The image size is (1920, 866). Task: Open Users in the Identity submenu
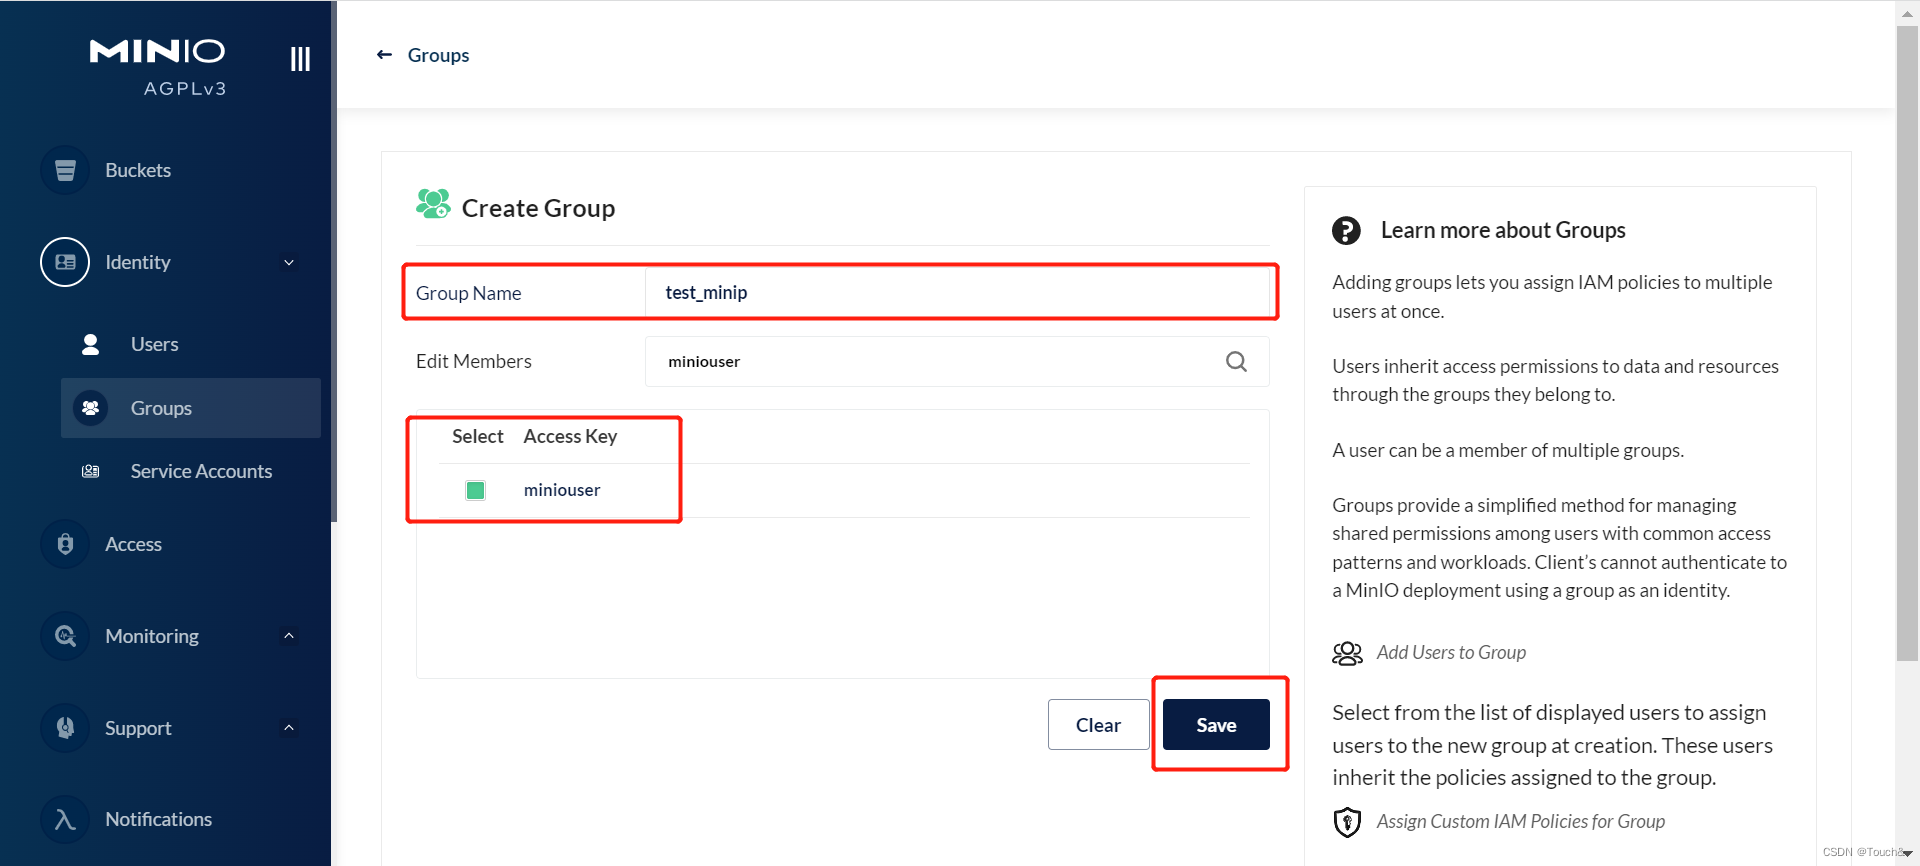click(x=154, y=344)
